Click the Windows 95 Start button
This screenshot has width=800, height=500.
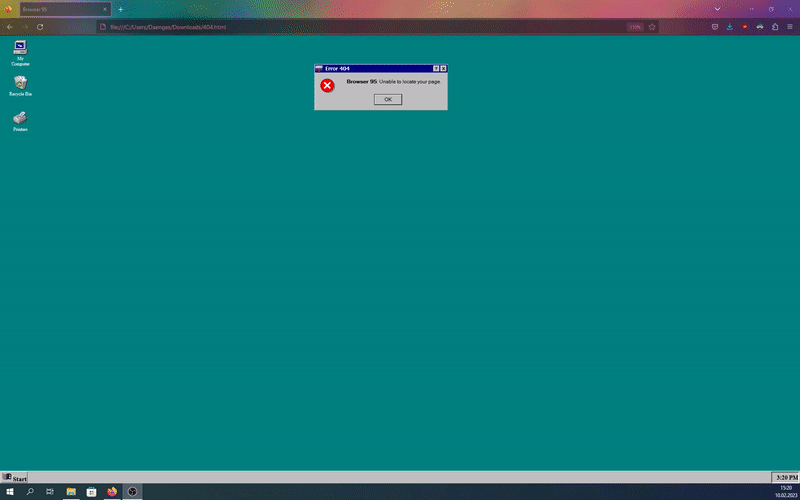14,478
